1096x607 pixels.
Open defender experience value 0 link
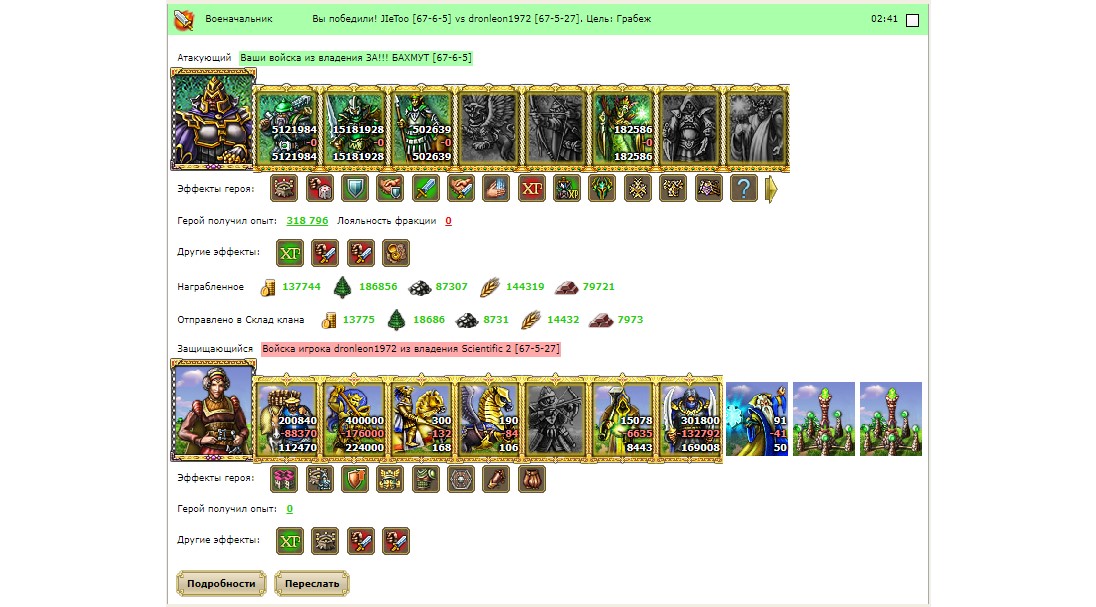pyautogui.click(x=289, y=508)
